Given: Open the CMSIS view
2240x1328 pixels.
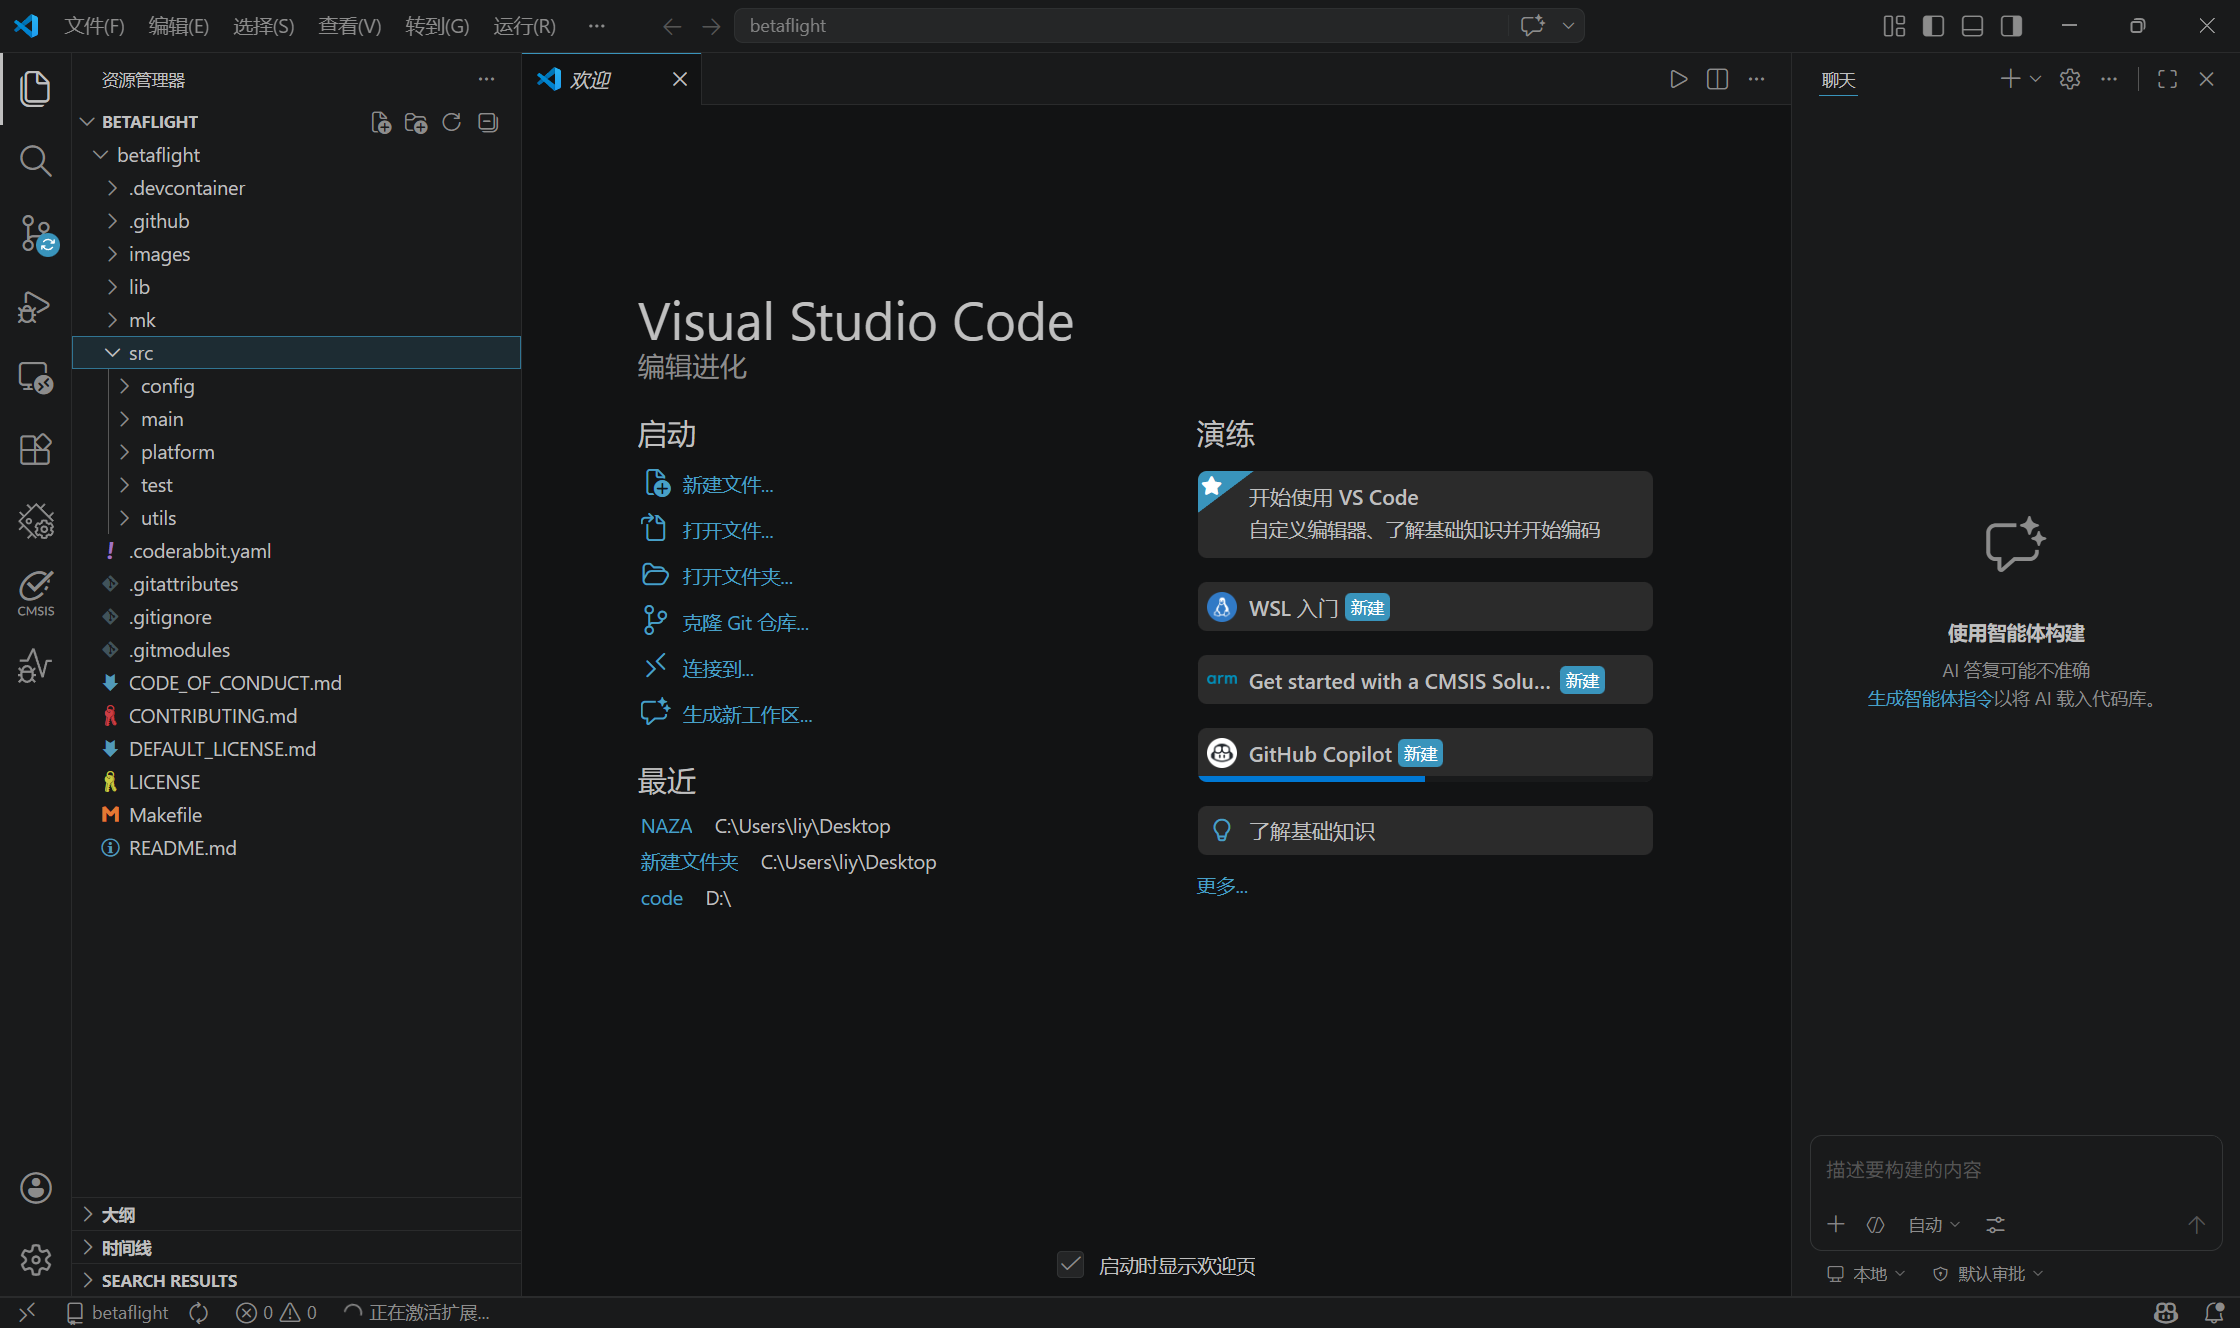Looking at the screenshot, I should pos(36,593).
